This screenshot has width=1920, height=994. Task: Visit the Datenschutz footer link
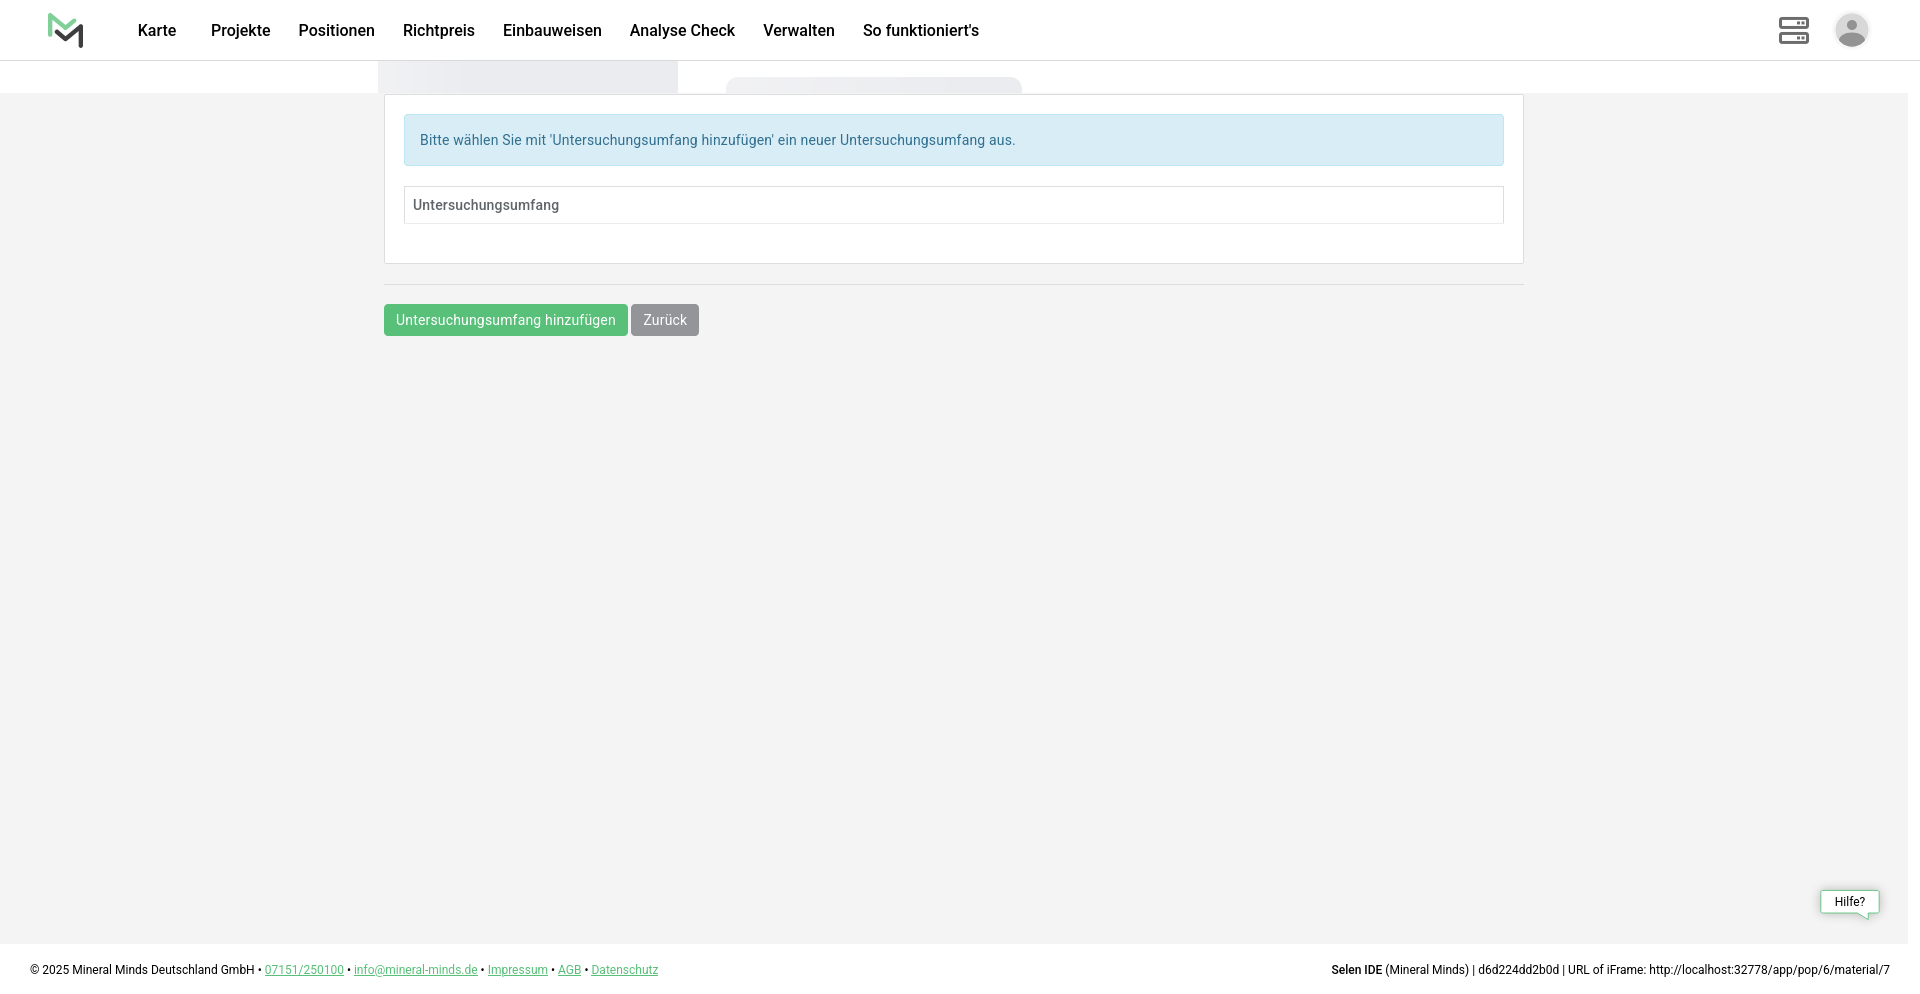[x=624, y=970]
